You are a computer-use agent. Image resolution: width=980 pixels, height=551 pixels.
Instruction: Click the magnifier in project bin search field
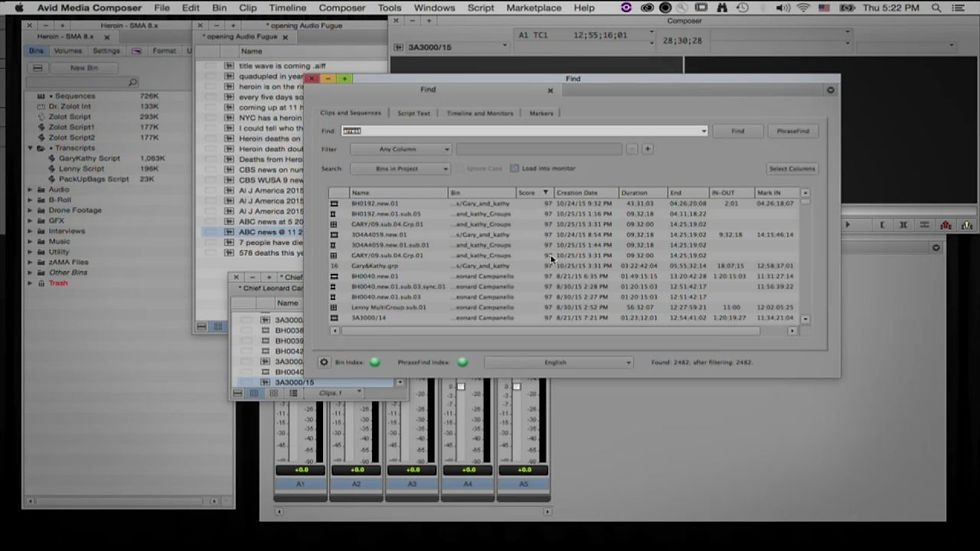tap(132, 82)
